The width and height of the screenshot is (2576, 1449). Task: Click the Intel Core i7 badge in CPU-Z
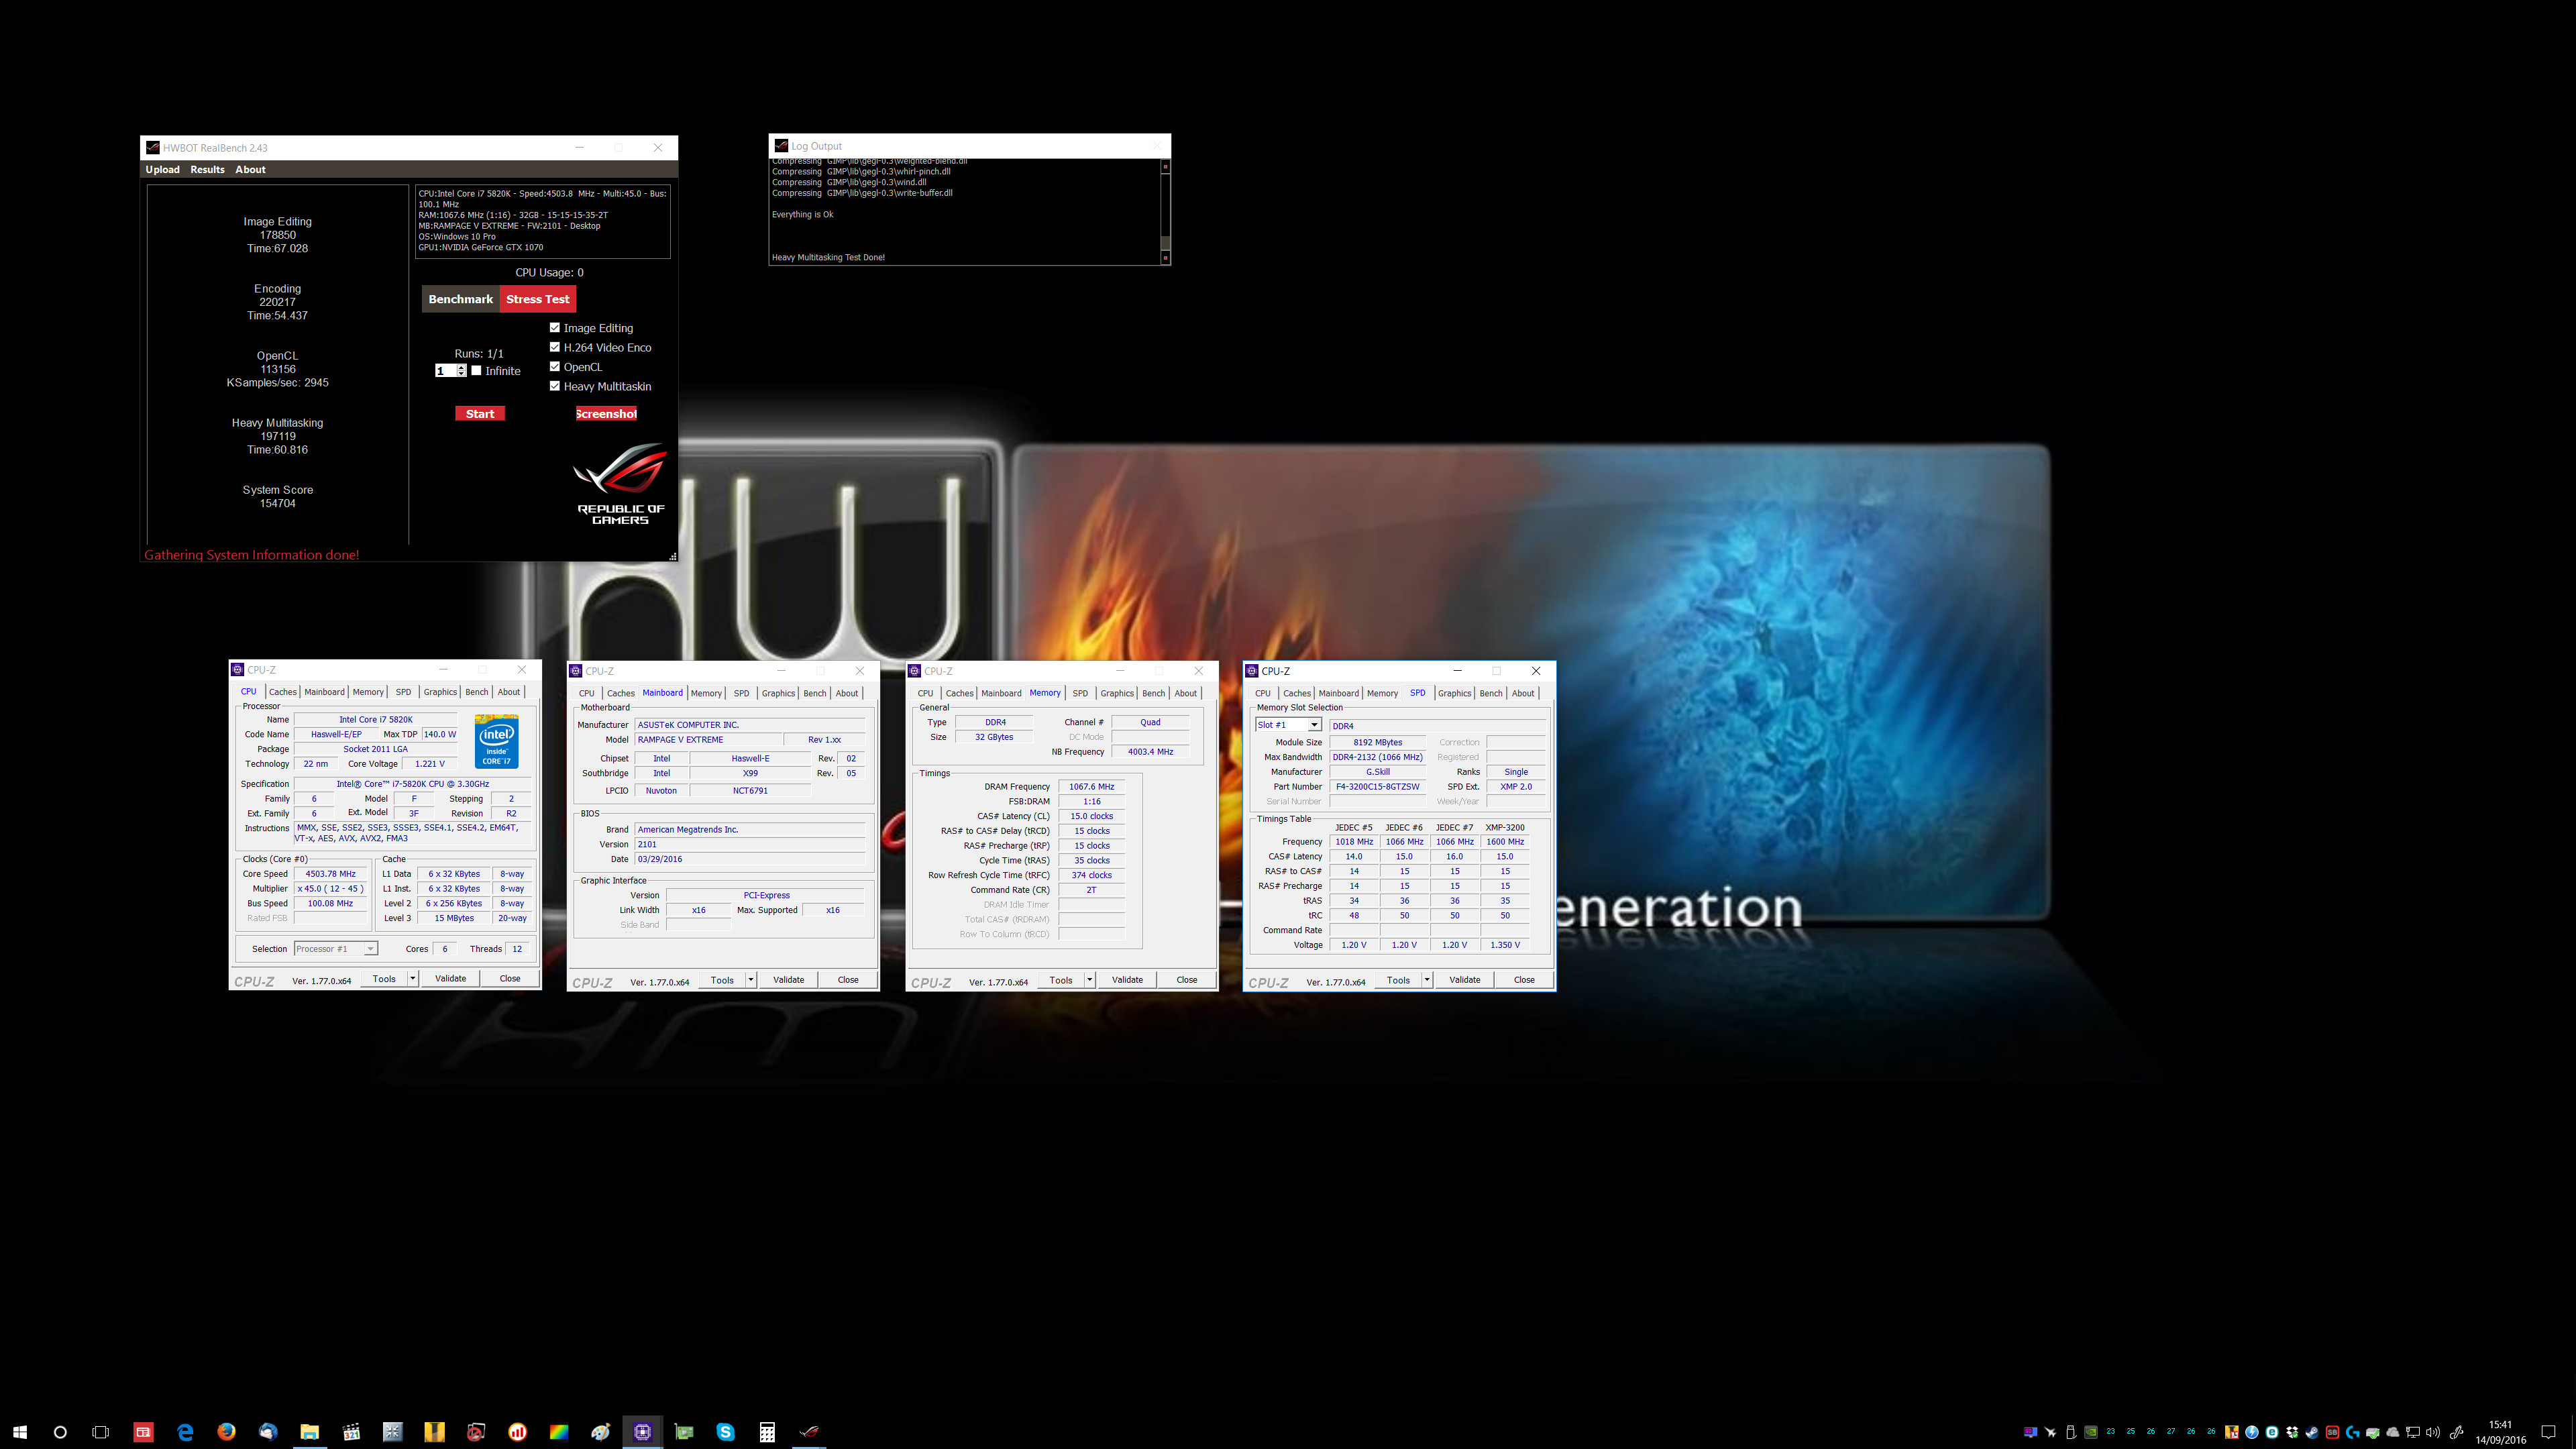click(x=496, y=741)
